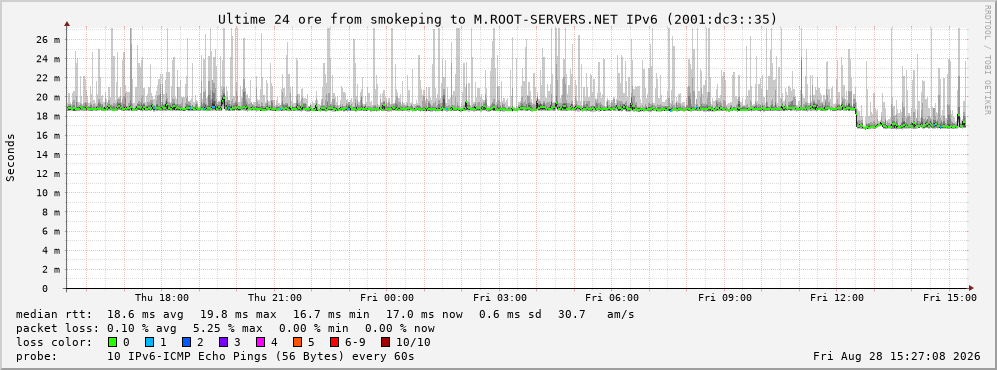The height and width of the screenshot is (370, 997).
Task: Click the Fri 12:00 time axis label
Action: [837, 298]
